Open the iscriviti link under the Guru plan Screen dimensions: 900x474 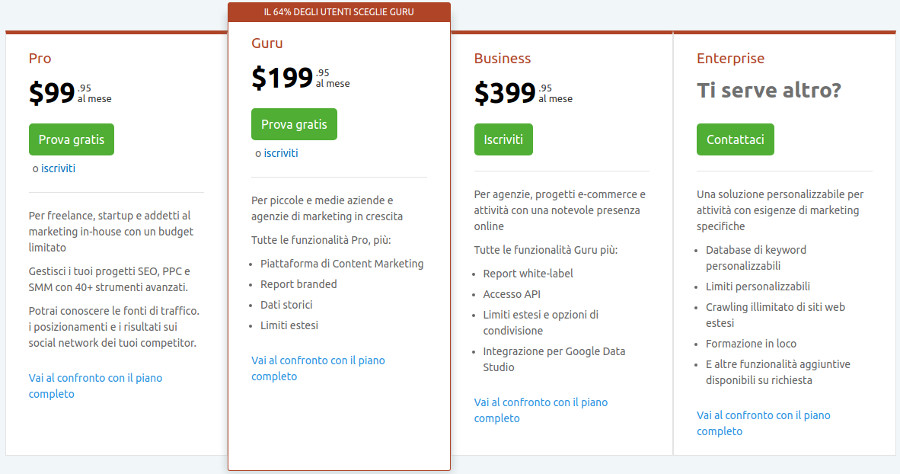(x=281, y=153)
